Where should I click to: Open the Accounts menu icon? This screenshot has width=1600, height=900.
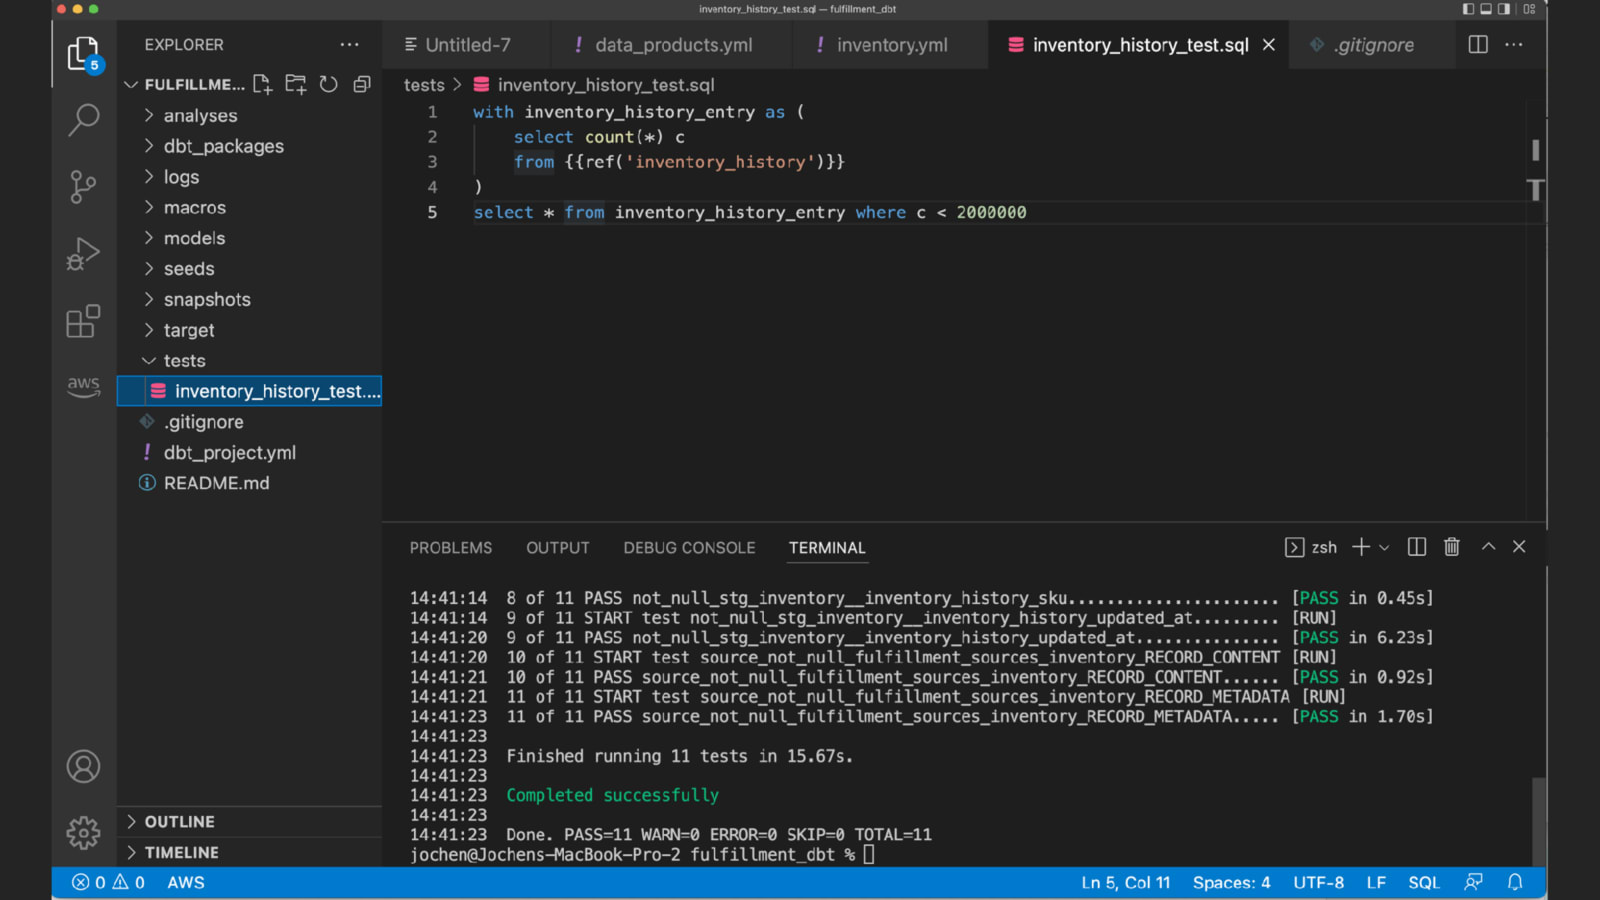point(84,767)
